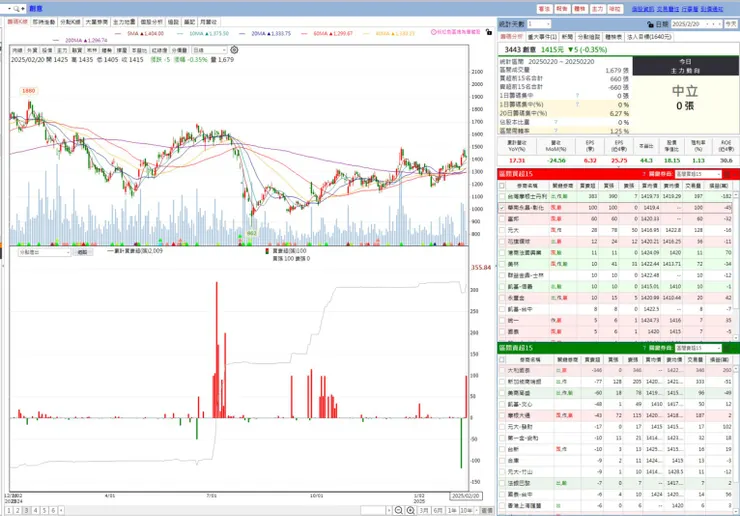Click the button next to 分點進出 dropdown
Screen dimensions: 740x516
(82, 253)
